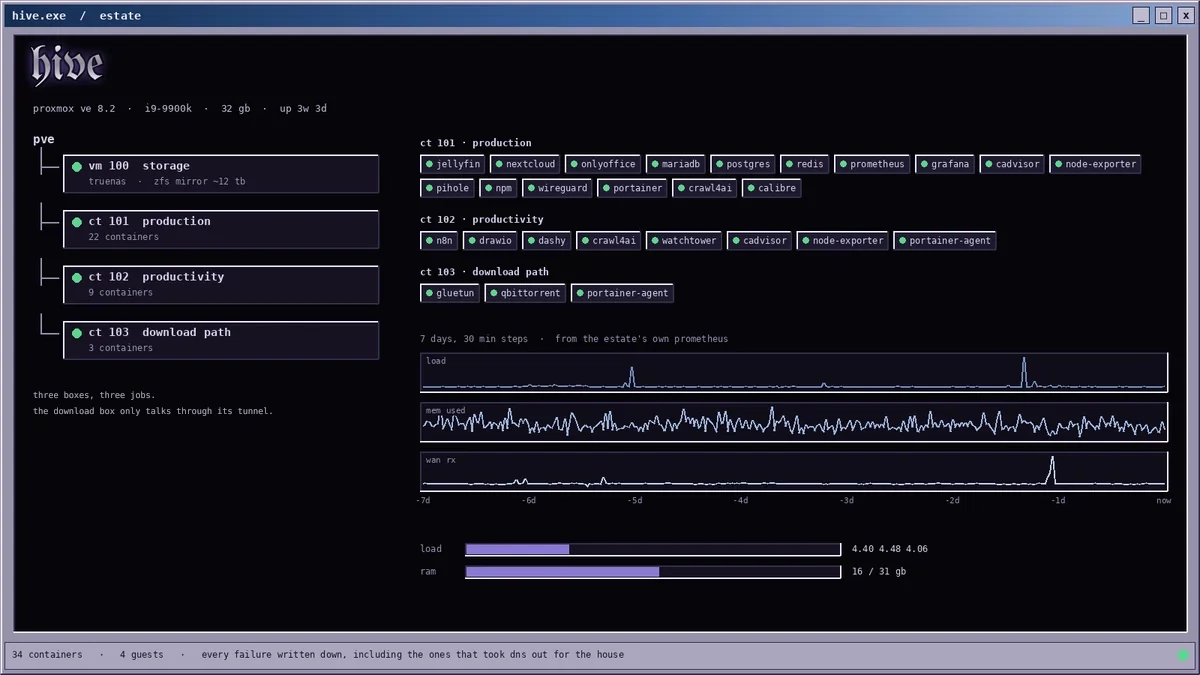1200x675 pixels.
Task: Click the '34 containers' status bar entry
Action: [x=47, y=655]
